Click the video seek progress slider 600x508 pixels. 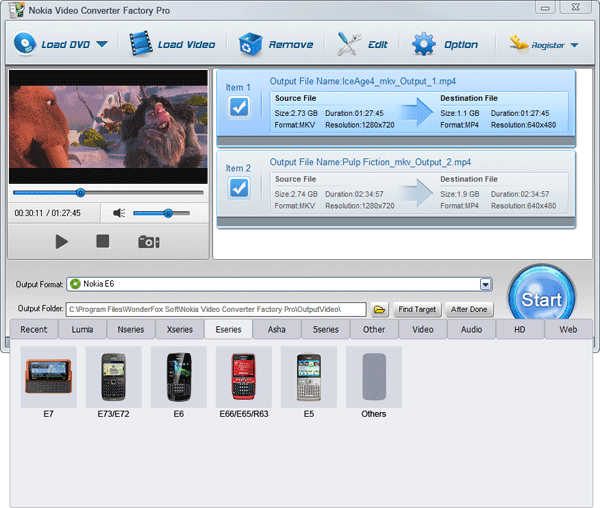point(108,192)
